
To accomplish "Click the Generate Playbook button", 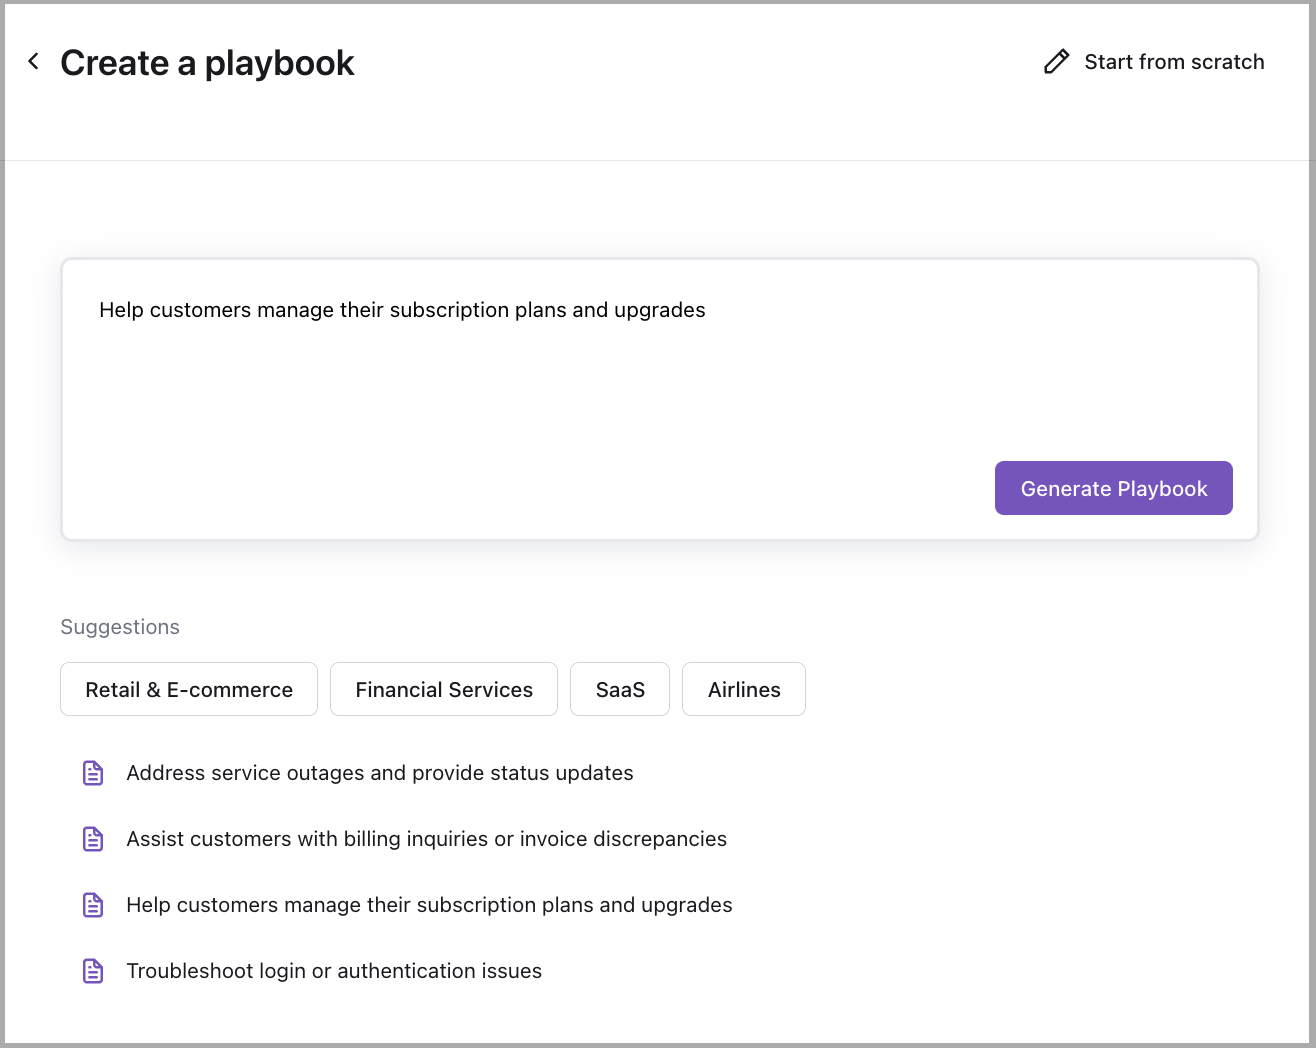I will (1113, 488).
